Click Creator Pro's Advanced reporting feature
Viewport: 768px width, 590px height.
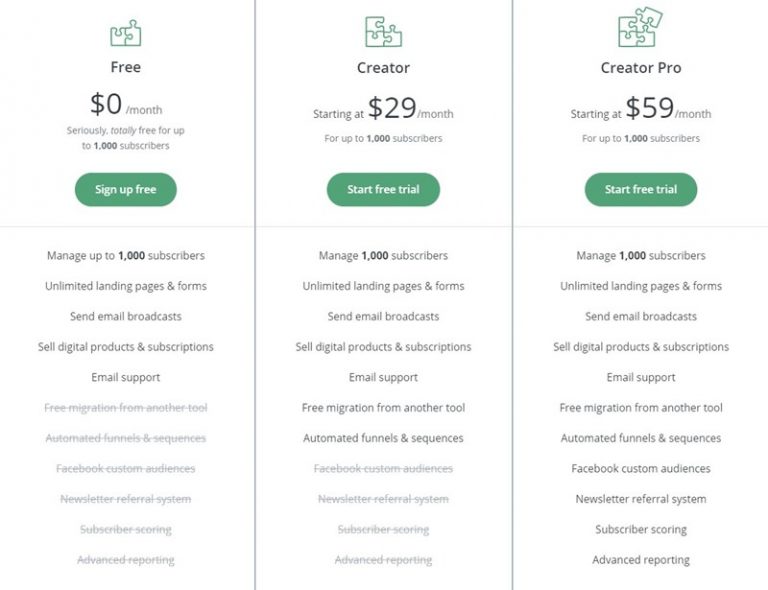[641, 560]
